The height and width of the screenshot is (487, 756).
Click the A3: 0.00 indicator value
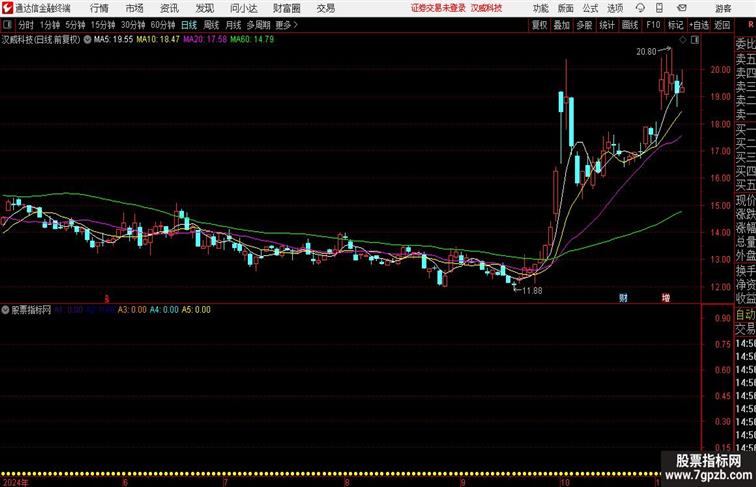pyautogui.click(x=132, y=310)
